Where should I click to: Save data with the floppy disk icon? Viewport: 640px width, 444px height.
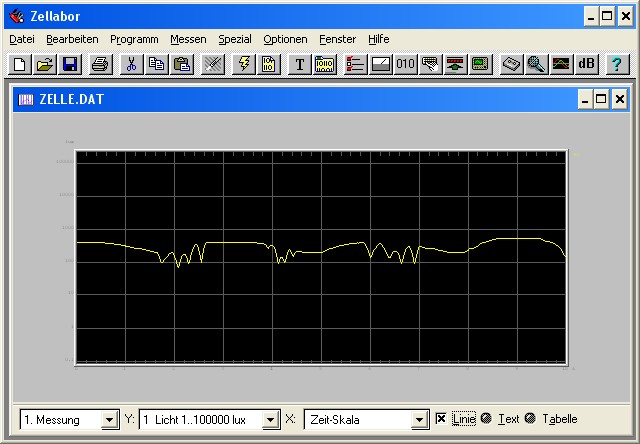[x=70, y=64]
